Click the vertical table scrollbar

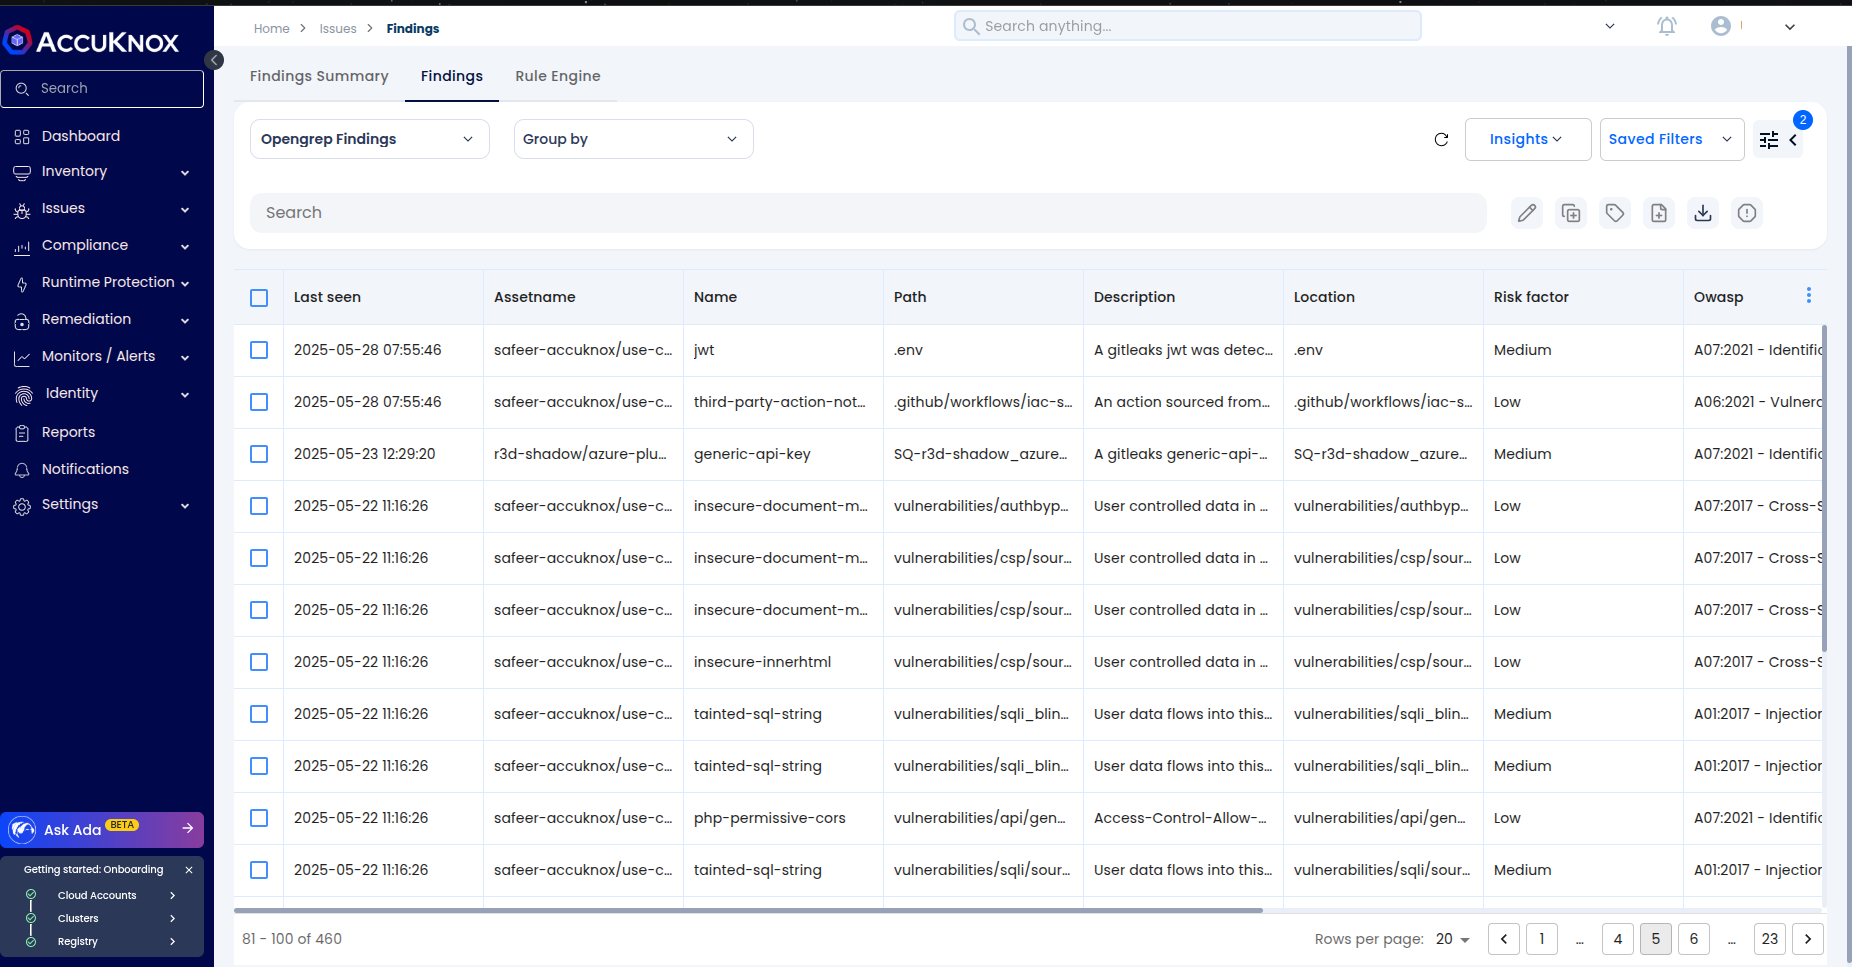point(1824,487)
